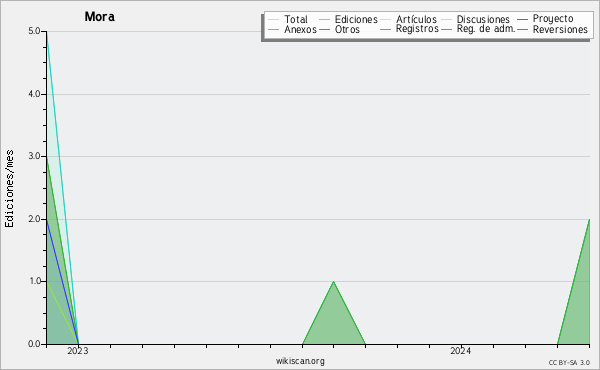The height and width of the screenshot is (370, 600).
Task: Click the Ediciones/mes axis label
Action: pos(9,189)
